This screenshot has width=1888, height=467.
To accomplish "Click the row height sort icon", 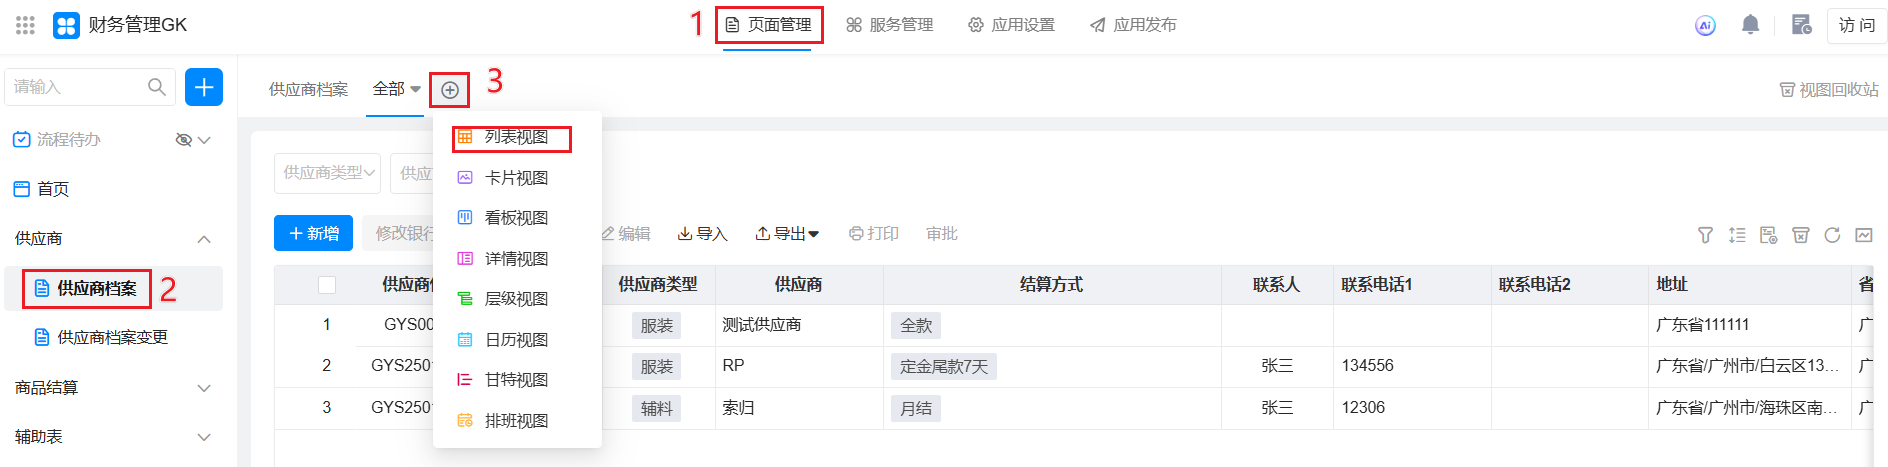I will click(1737, 235).
